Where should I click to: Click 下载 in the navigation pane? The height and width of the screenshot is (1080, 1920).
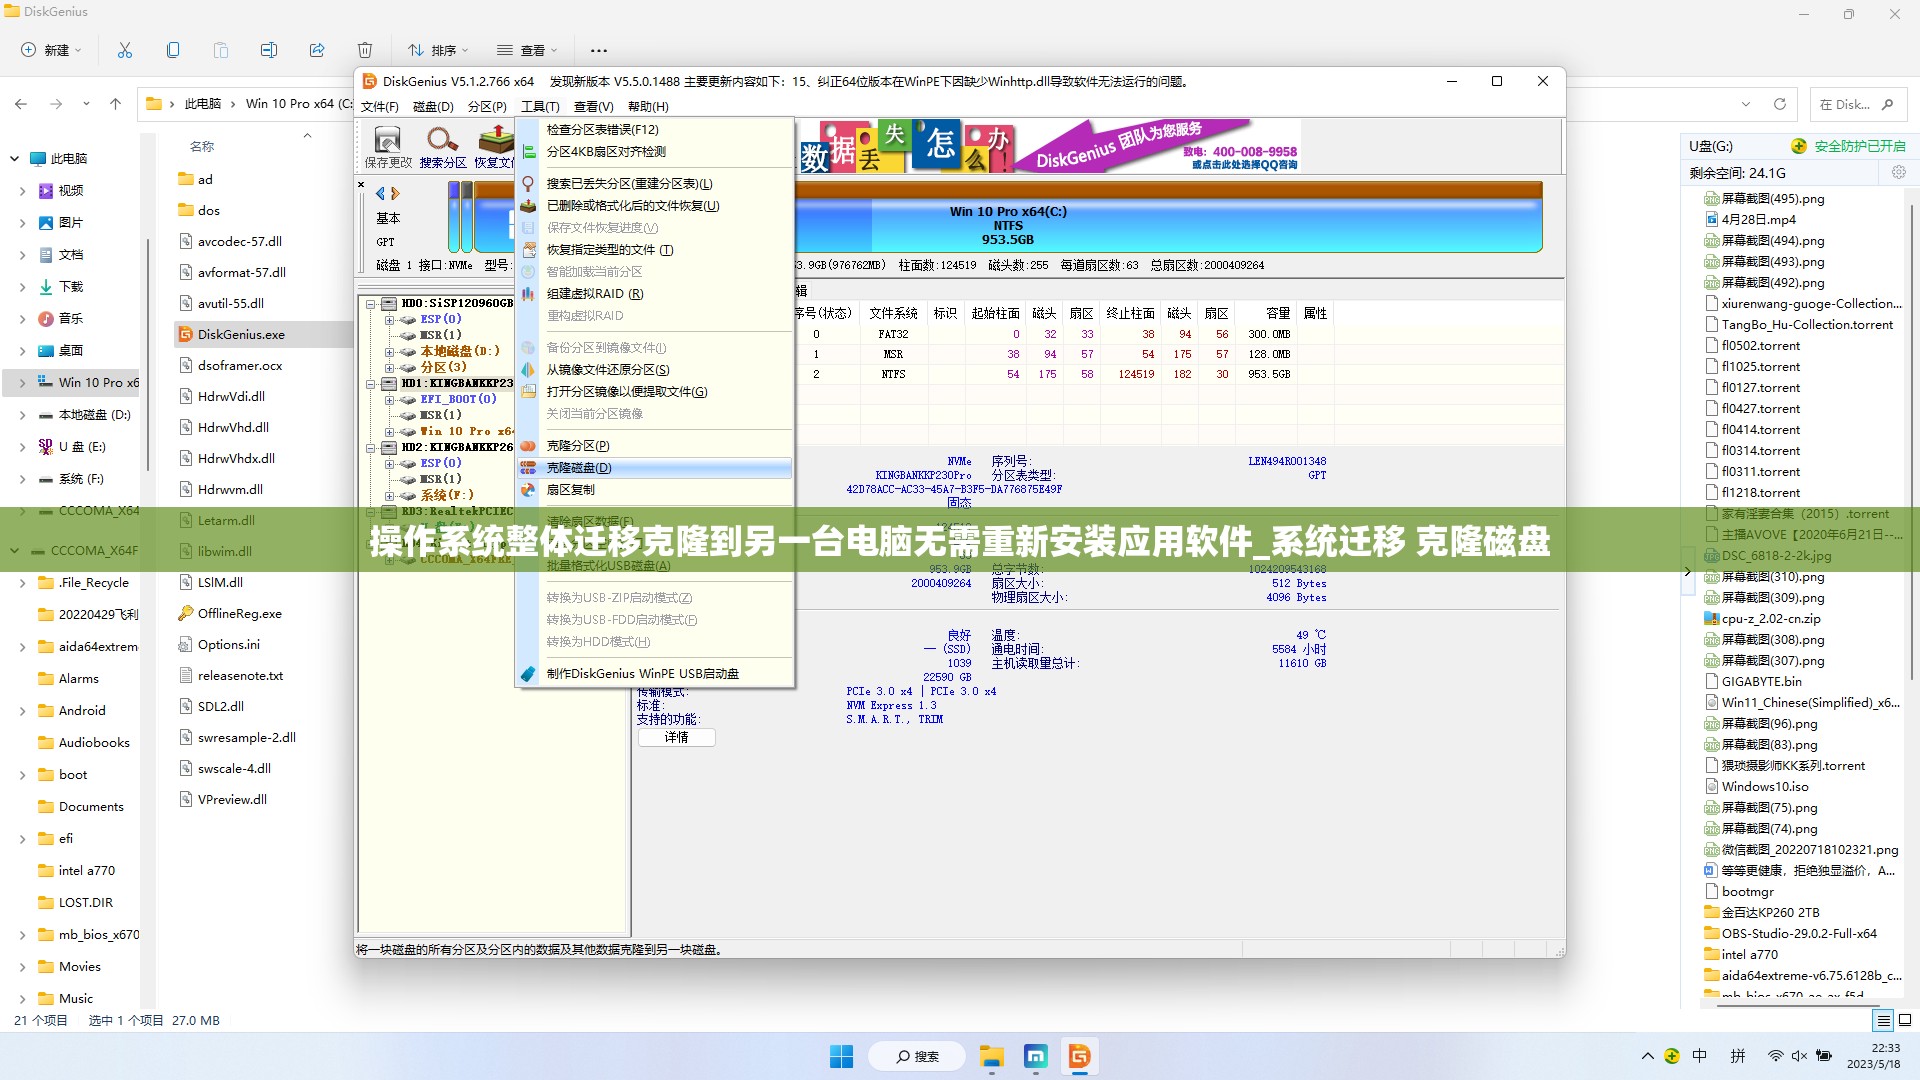coord(70,287)
